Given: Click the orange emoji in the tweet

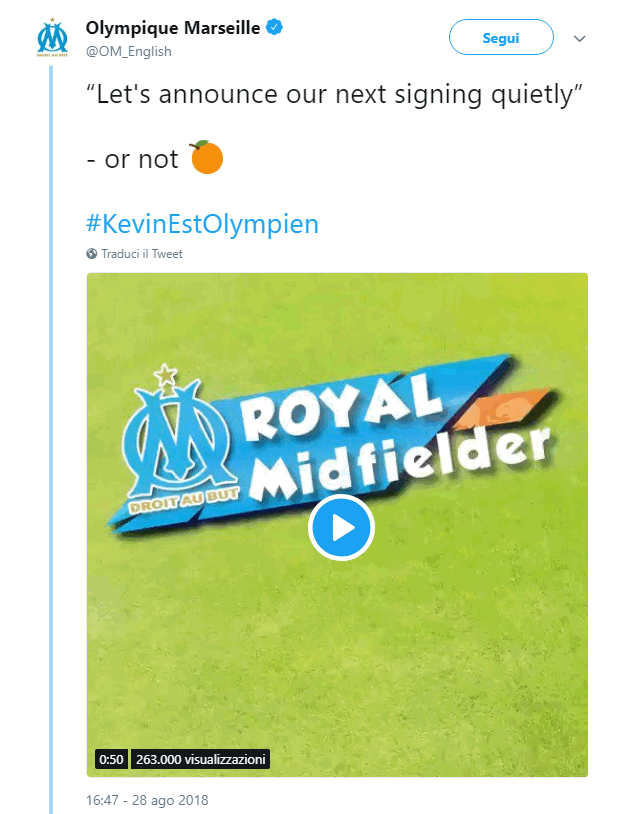Looking at the screenshot, I should click(x=207, y=158).
